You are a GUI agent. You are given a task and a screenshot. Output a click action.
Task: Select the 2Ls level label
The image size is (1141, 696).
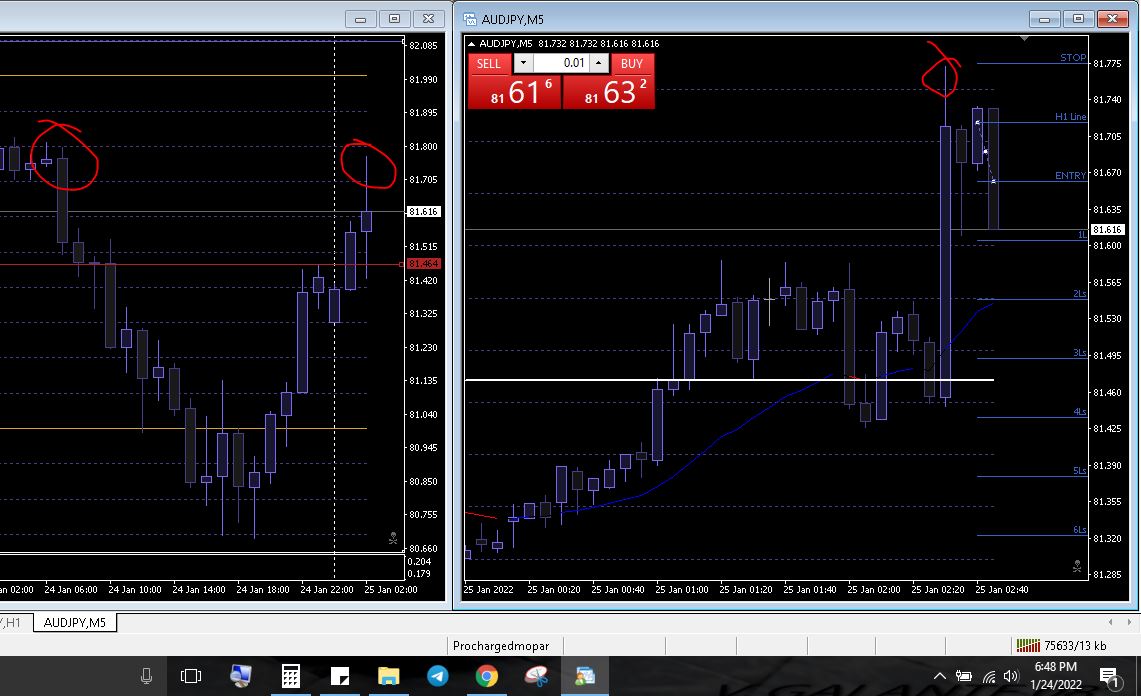pos(1080,293)
